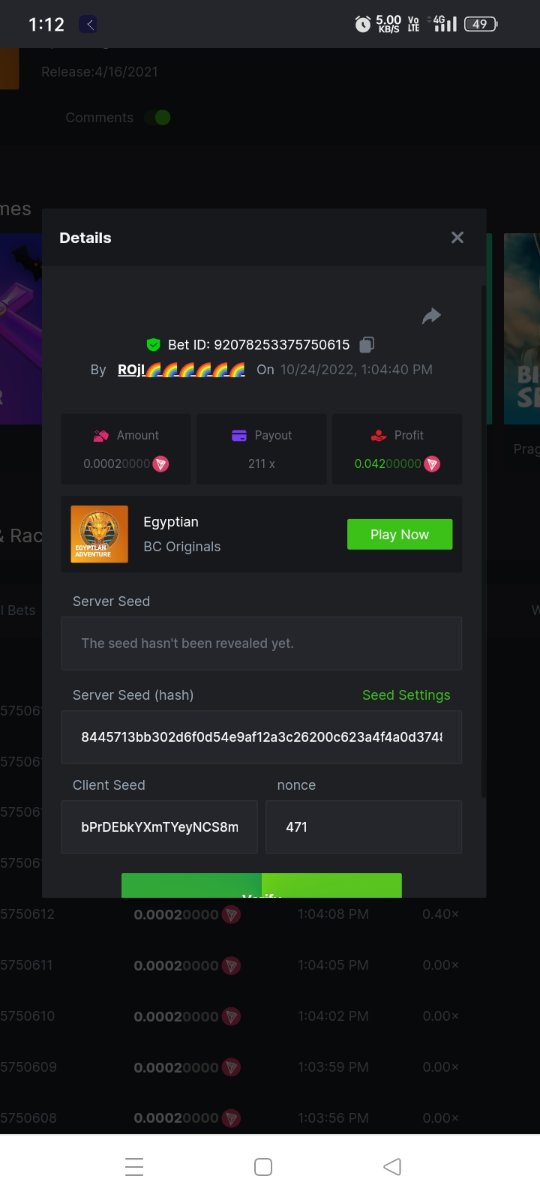Tap the unrevealed Server Seed box
This screenshot has width=540, height=1200.
(262, 643)
